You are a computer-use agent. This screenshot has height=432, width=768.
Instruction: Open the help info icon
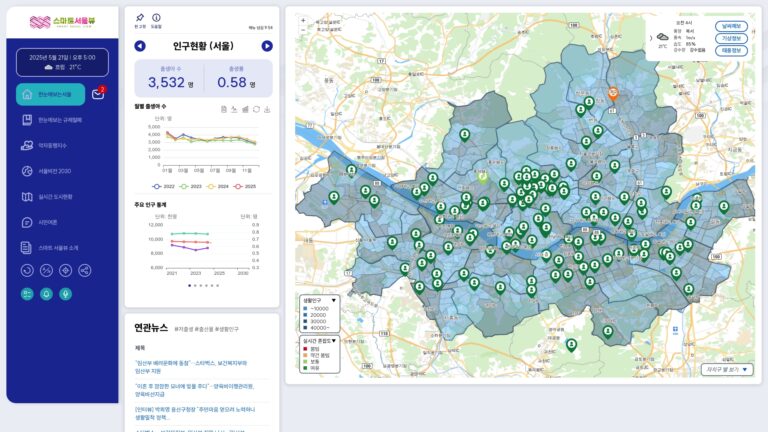[x=156, y=18]
